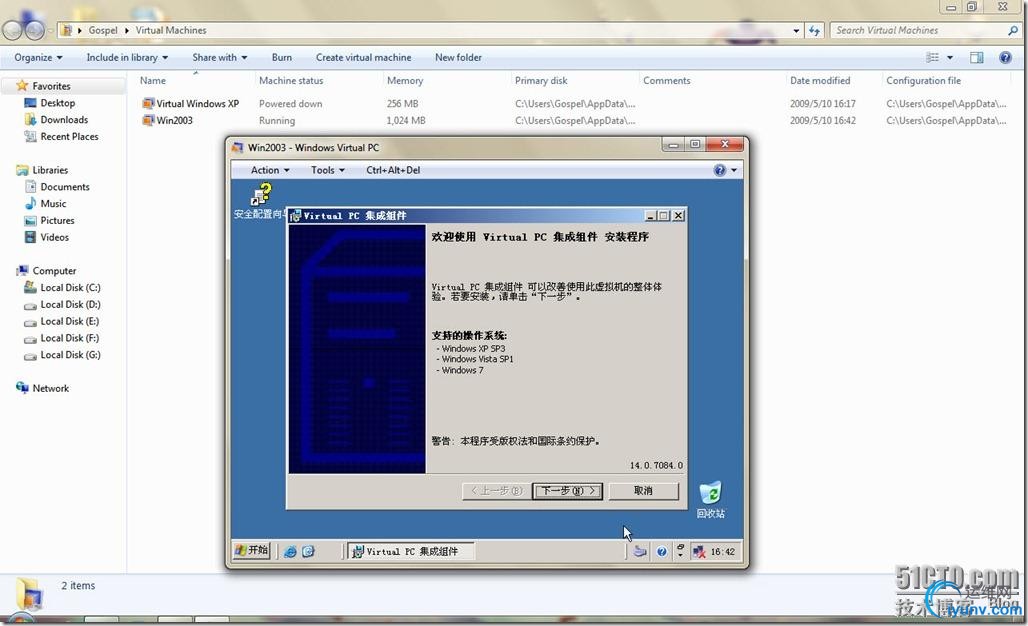The image size is (1028, 626).
Task: Click the Gospel breadcrumb segment
Action: (x=103, y=30)
